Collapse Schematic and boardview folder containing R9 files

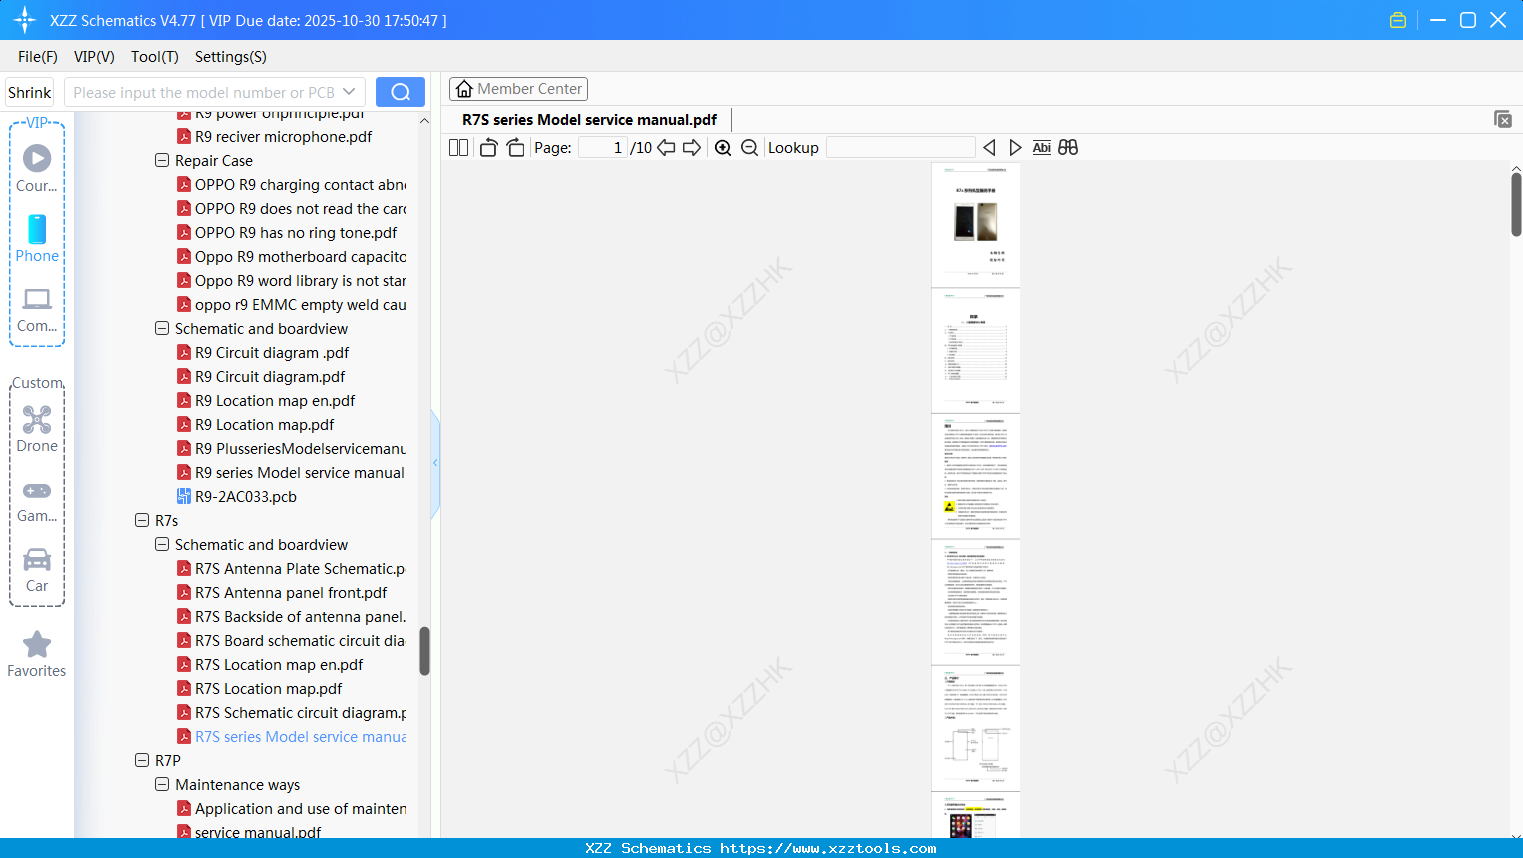point(162,328)
